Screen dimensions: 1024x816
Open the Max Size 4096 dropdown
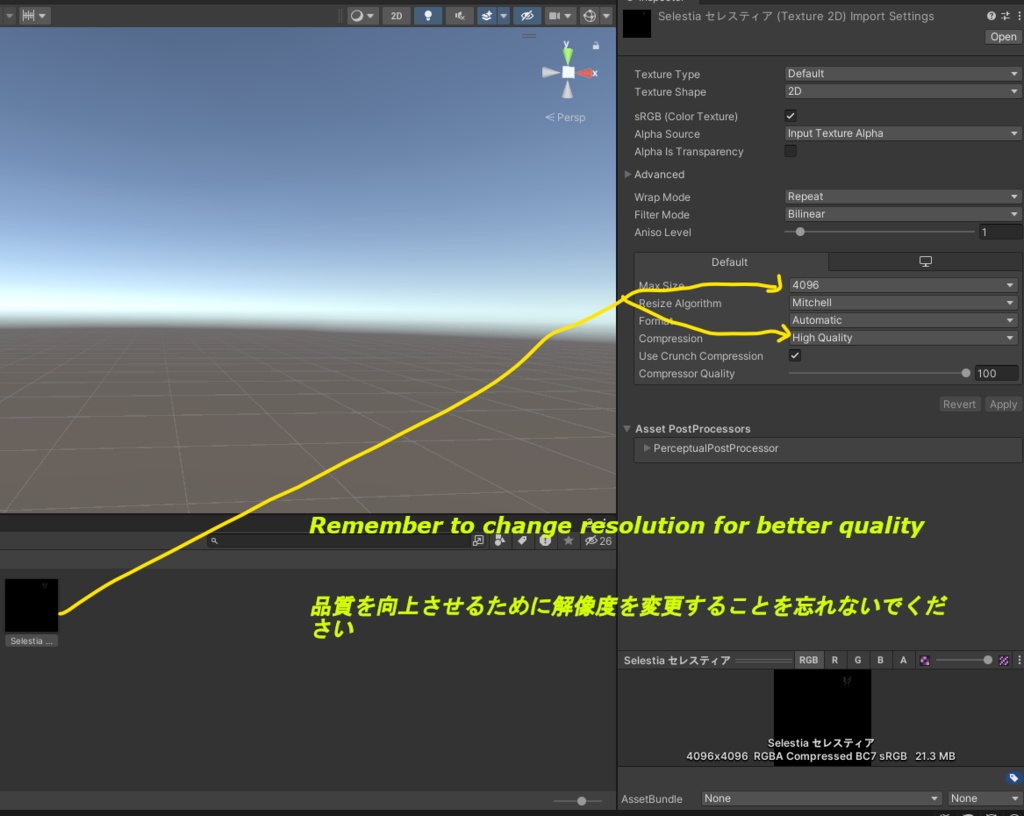pyautogui.click(x=903, y=285)
